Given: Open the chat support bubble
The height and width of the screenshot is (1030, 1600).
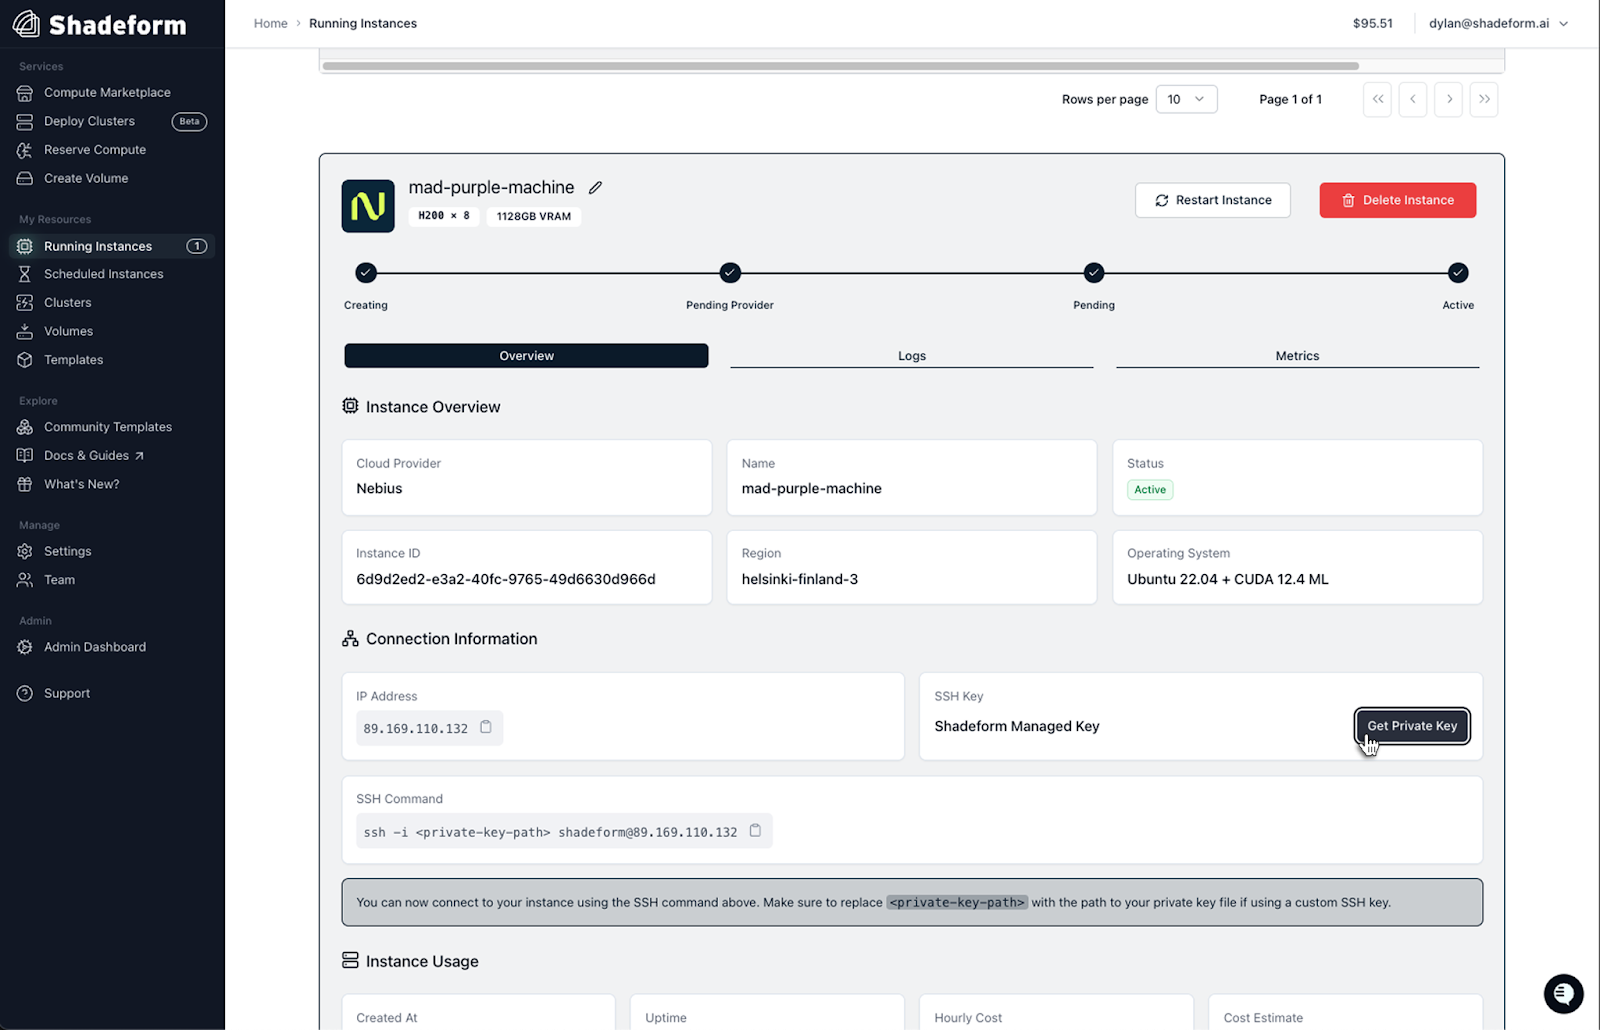Looking at the screenshot, I should coord(1563,993).
